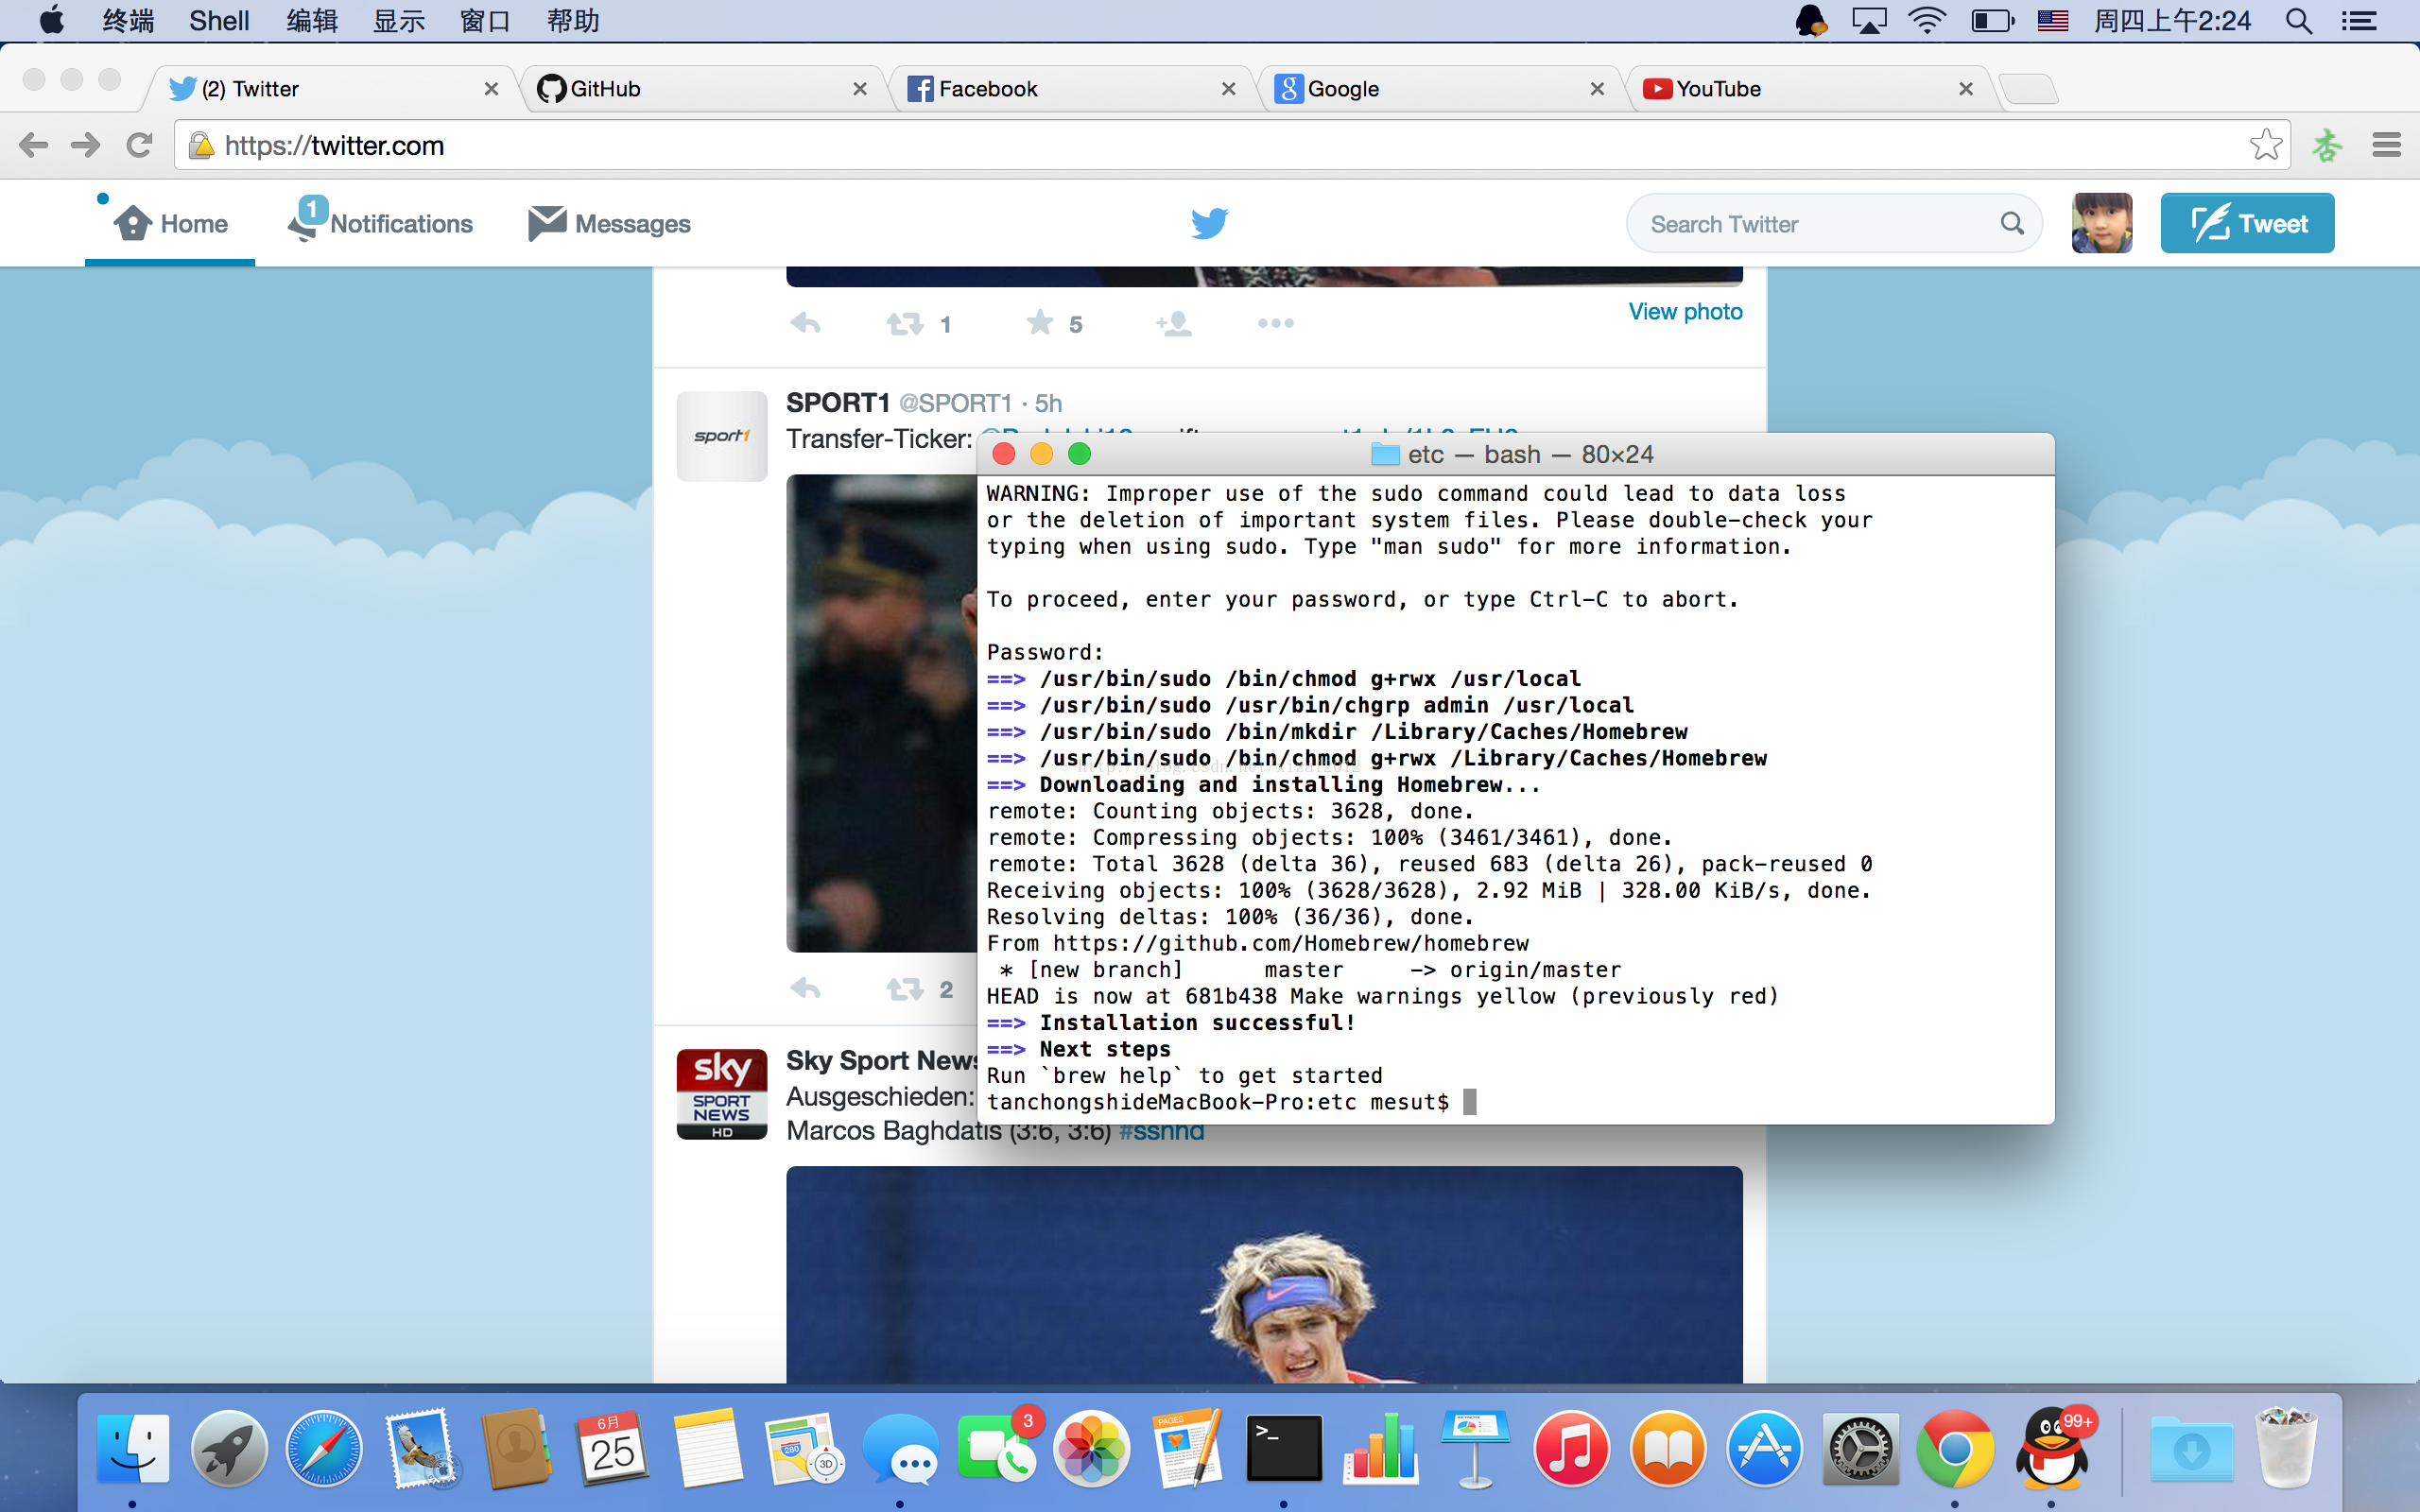Reply to the tweet with 1 retweet
Viewport: 2420px width, 1512px height.
(x=805, y=323)
